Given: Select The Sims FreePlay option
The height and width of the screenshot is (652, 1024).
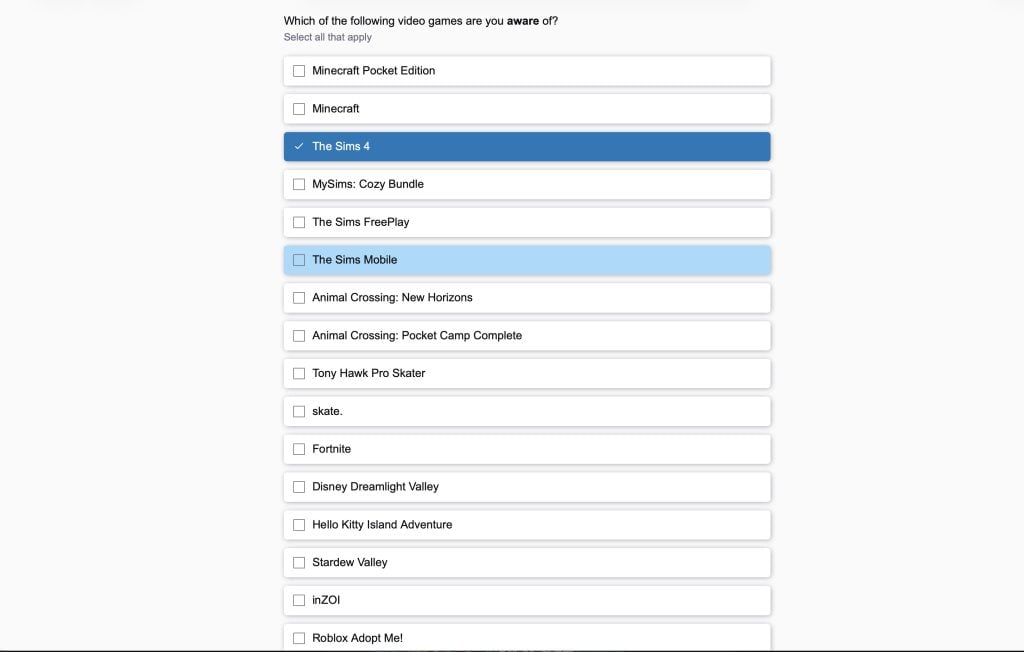Looking at the screenshot, I should pyautogui.click(x=299, y=222).
